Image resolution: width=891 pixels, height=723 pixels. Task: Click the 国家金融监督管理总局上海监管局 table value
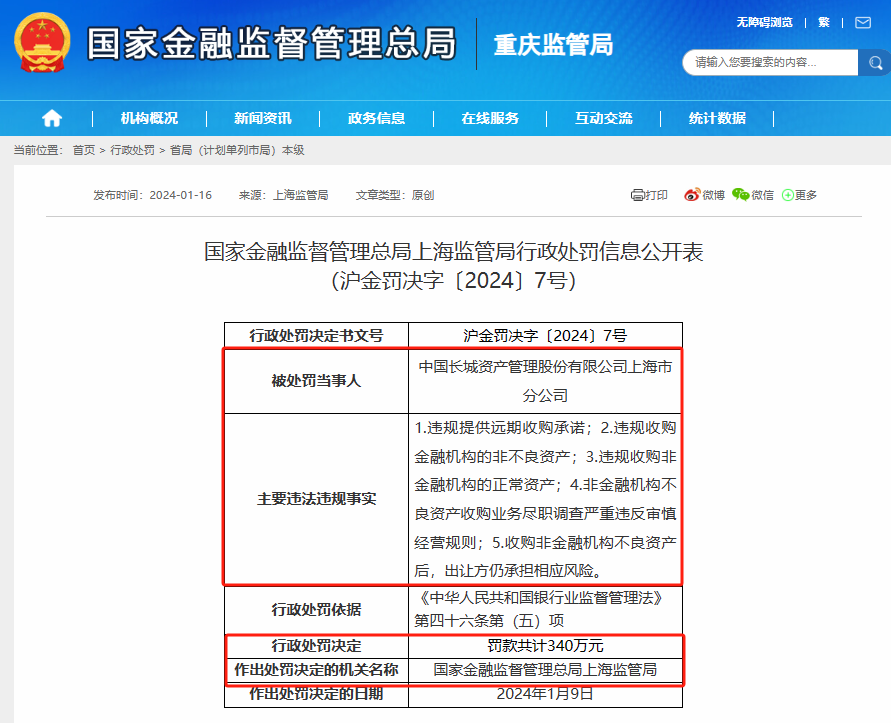[545, 670]
